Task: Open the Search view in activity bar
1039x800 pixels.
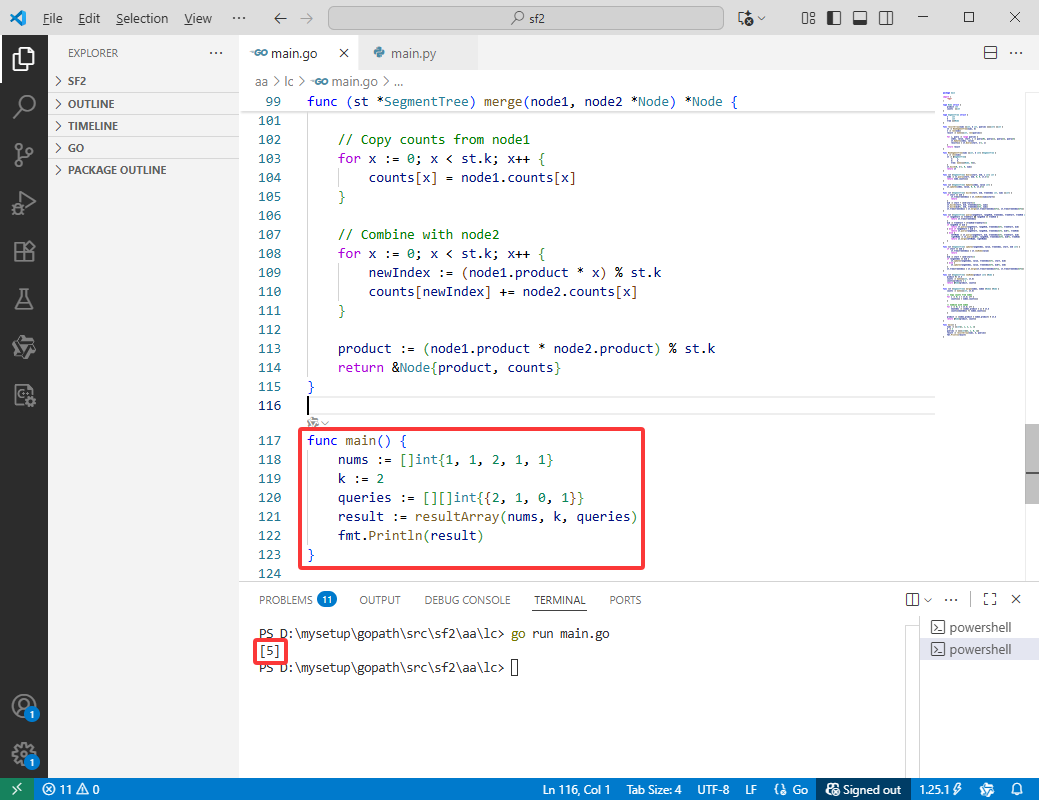Action: [x=24, y=107]
